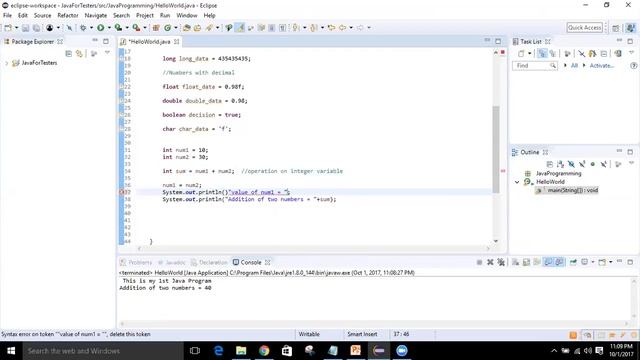Open Back history dropdown arrow
This screenshot has width=640, height=360.
click(x=351, y=28)
